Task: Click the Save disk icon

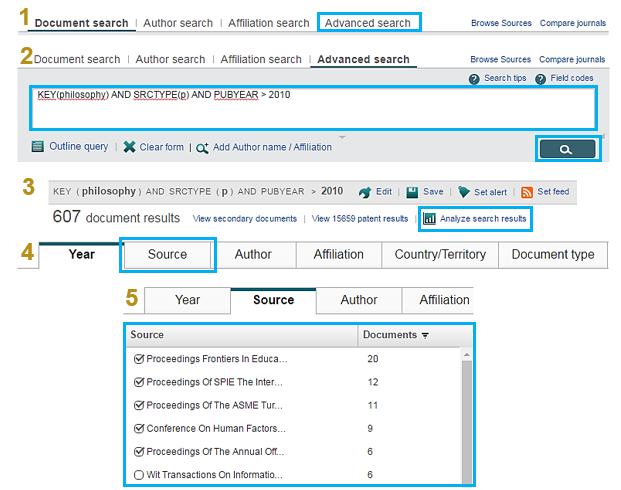Action: click(x=414, y=192)
